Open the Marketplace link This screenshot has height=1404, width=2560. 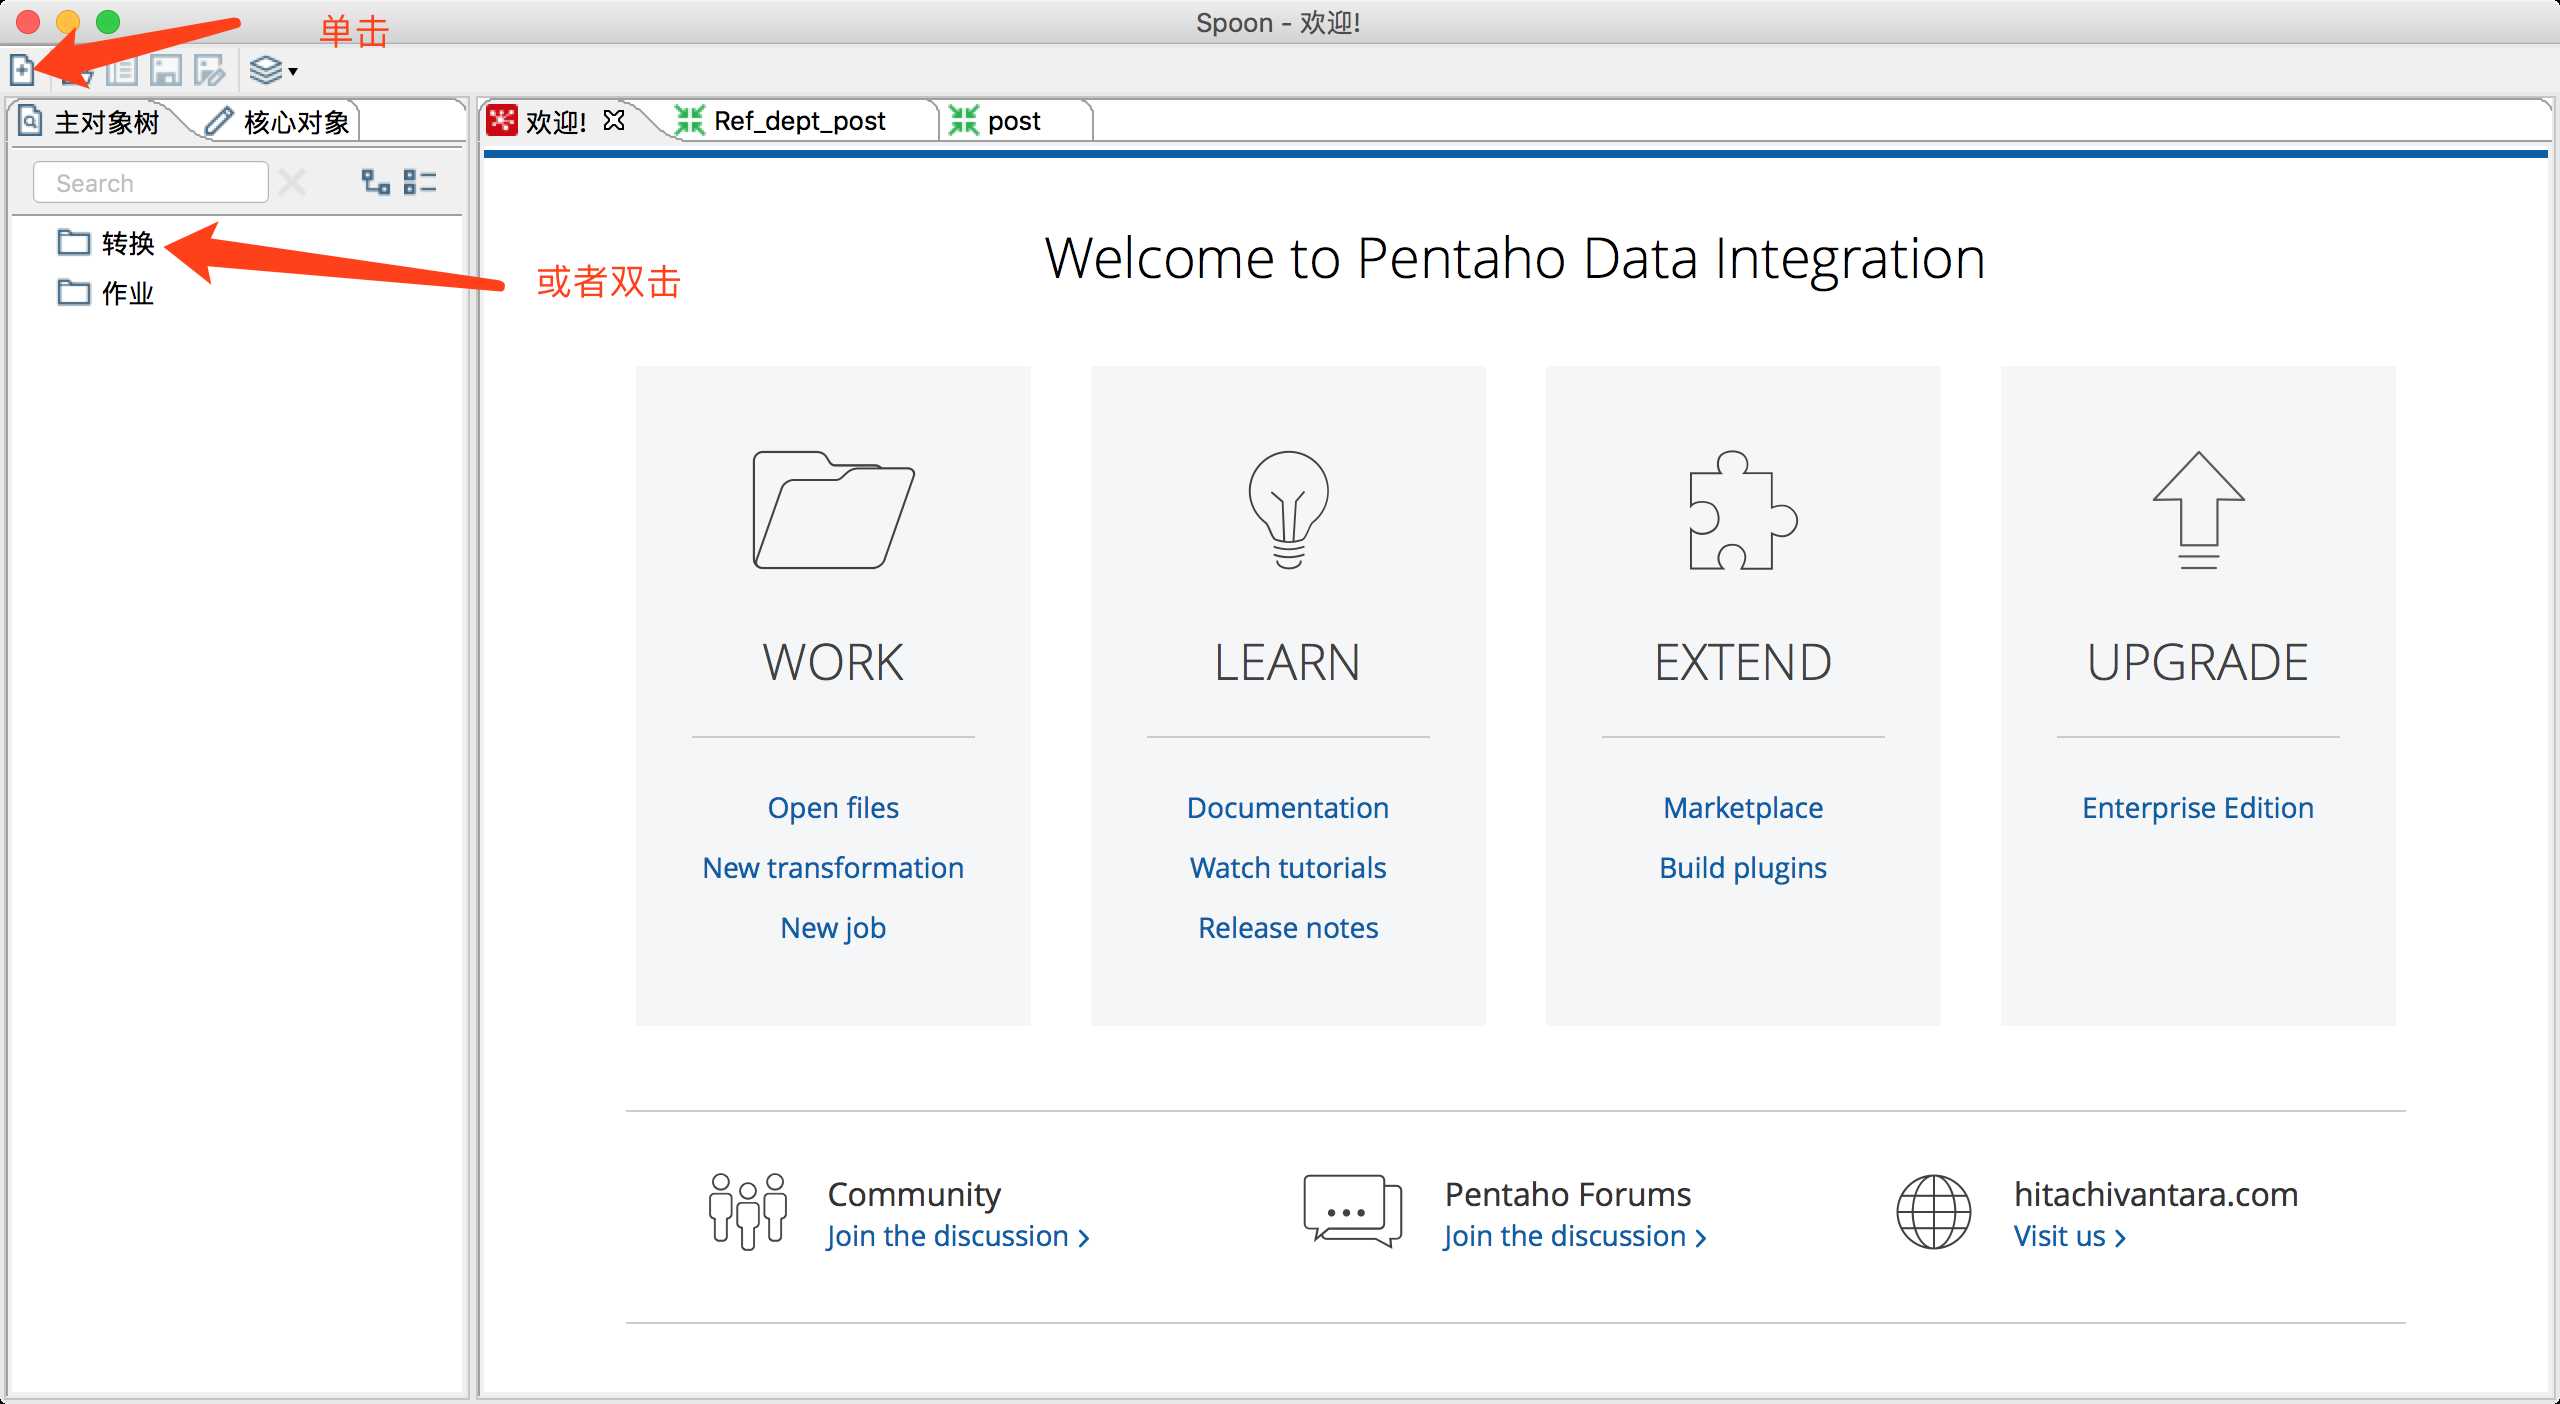pyautogui.click(x=1743, y=808)
